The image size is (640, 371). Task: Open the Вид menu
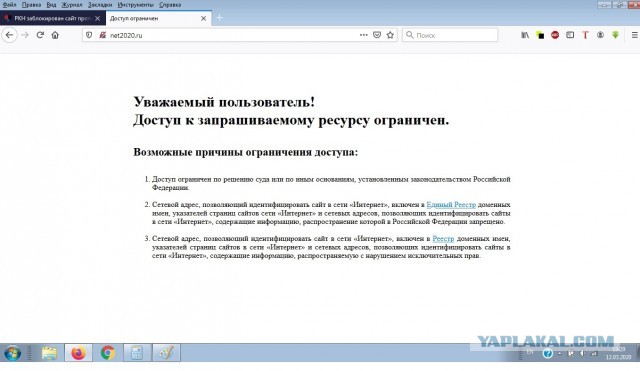click(51, 5)
